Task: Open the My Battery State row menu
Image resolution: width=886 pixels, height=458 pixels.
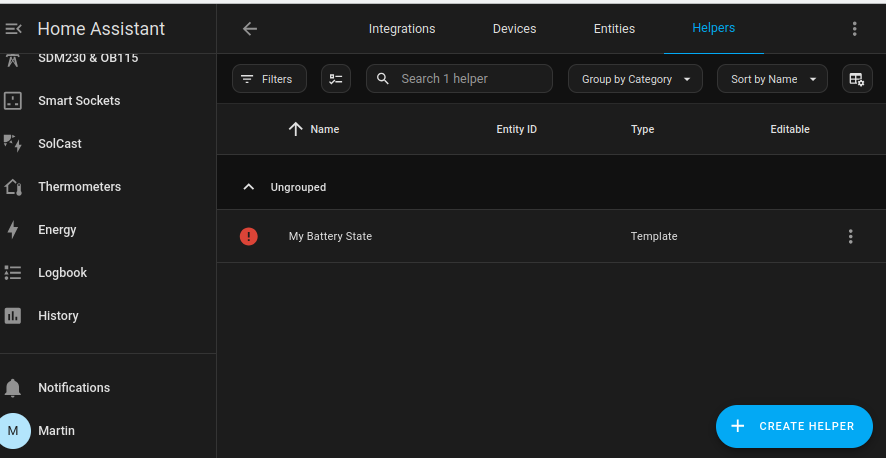Action: tap(850, 236)
